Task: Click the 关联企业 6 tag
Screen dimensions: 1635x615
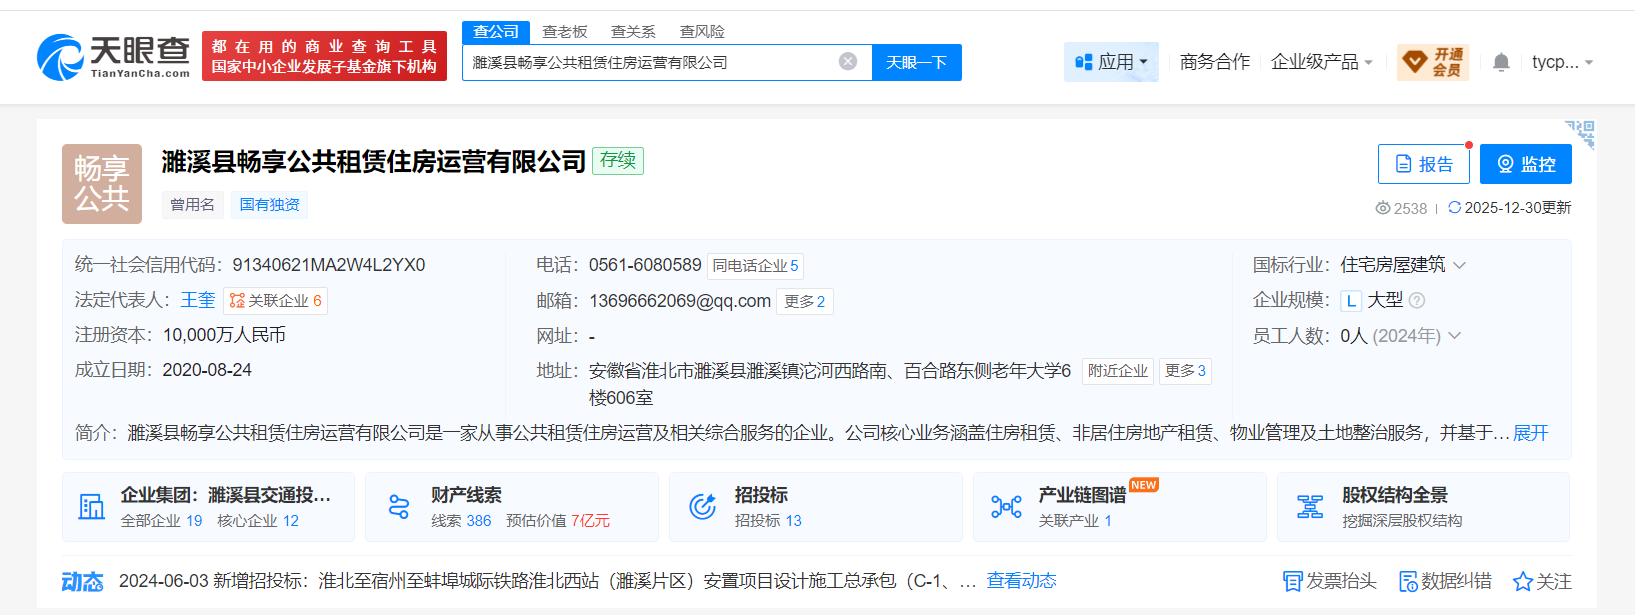Action: pyautogui.click(x=275, y=301)
